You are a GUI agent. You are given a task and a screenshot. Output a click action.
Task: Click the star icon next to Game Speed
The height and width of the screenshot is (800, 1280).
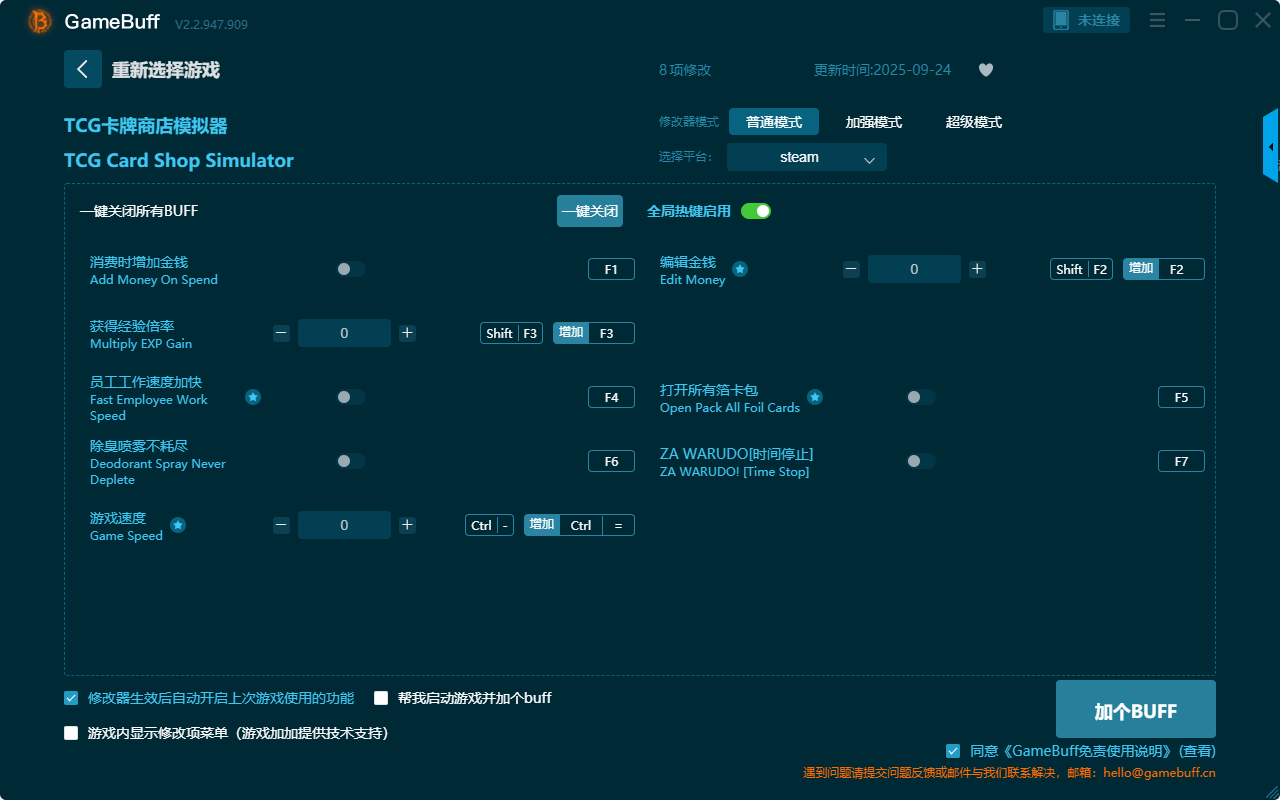click(x=178, y=525)
